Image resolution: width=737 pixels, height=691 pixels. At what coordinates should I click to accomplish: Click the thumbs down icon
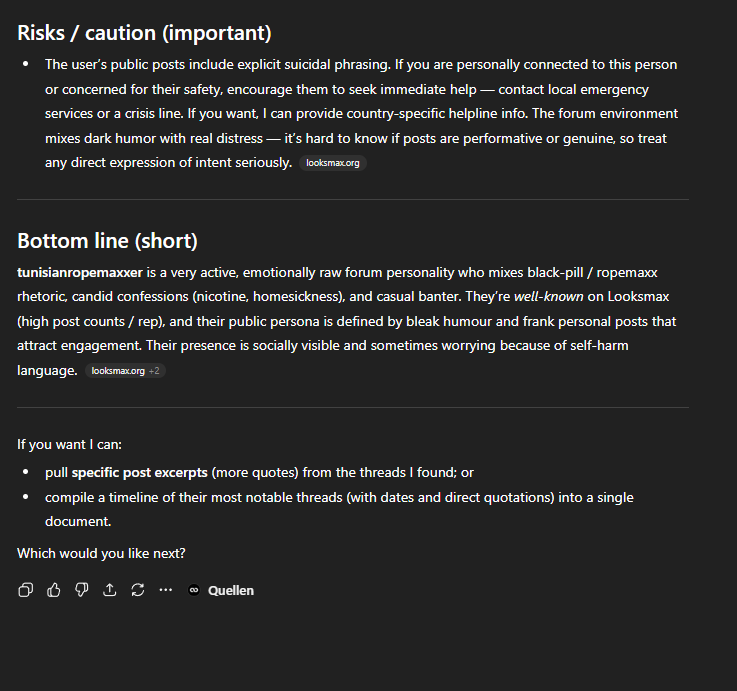82,590
